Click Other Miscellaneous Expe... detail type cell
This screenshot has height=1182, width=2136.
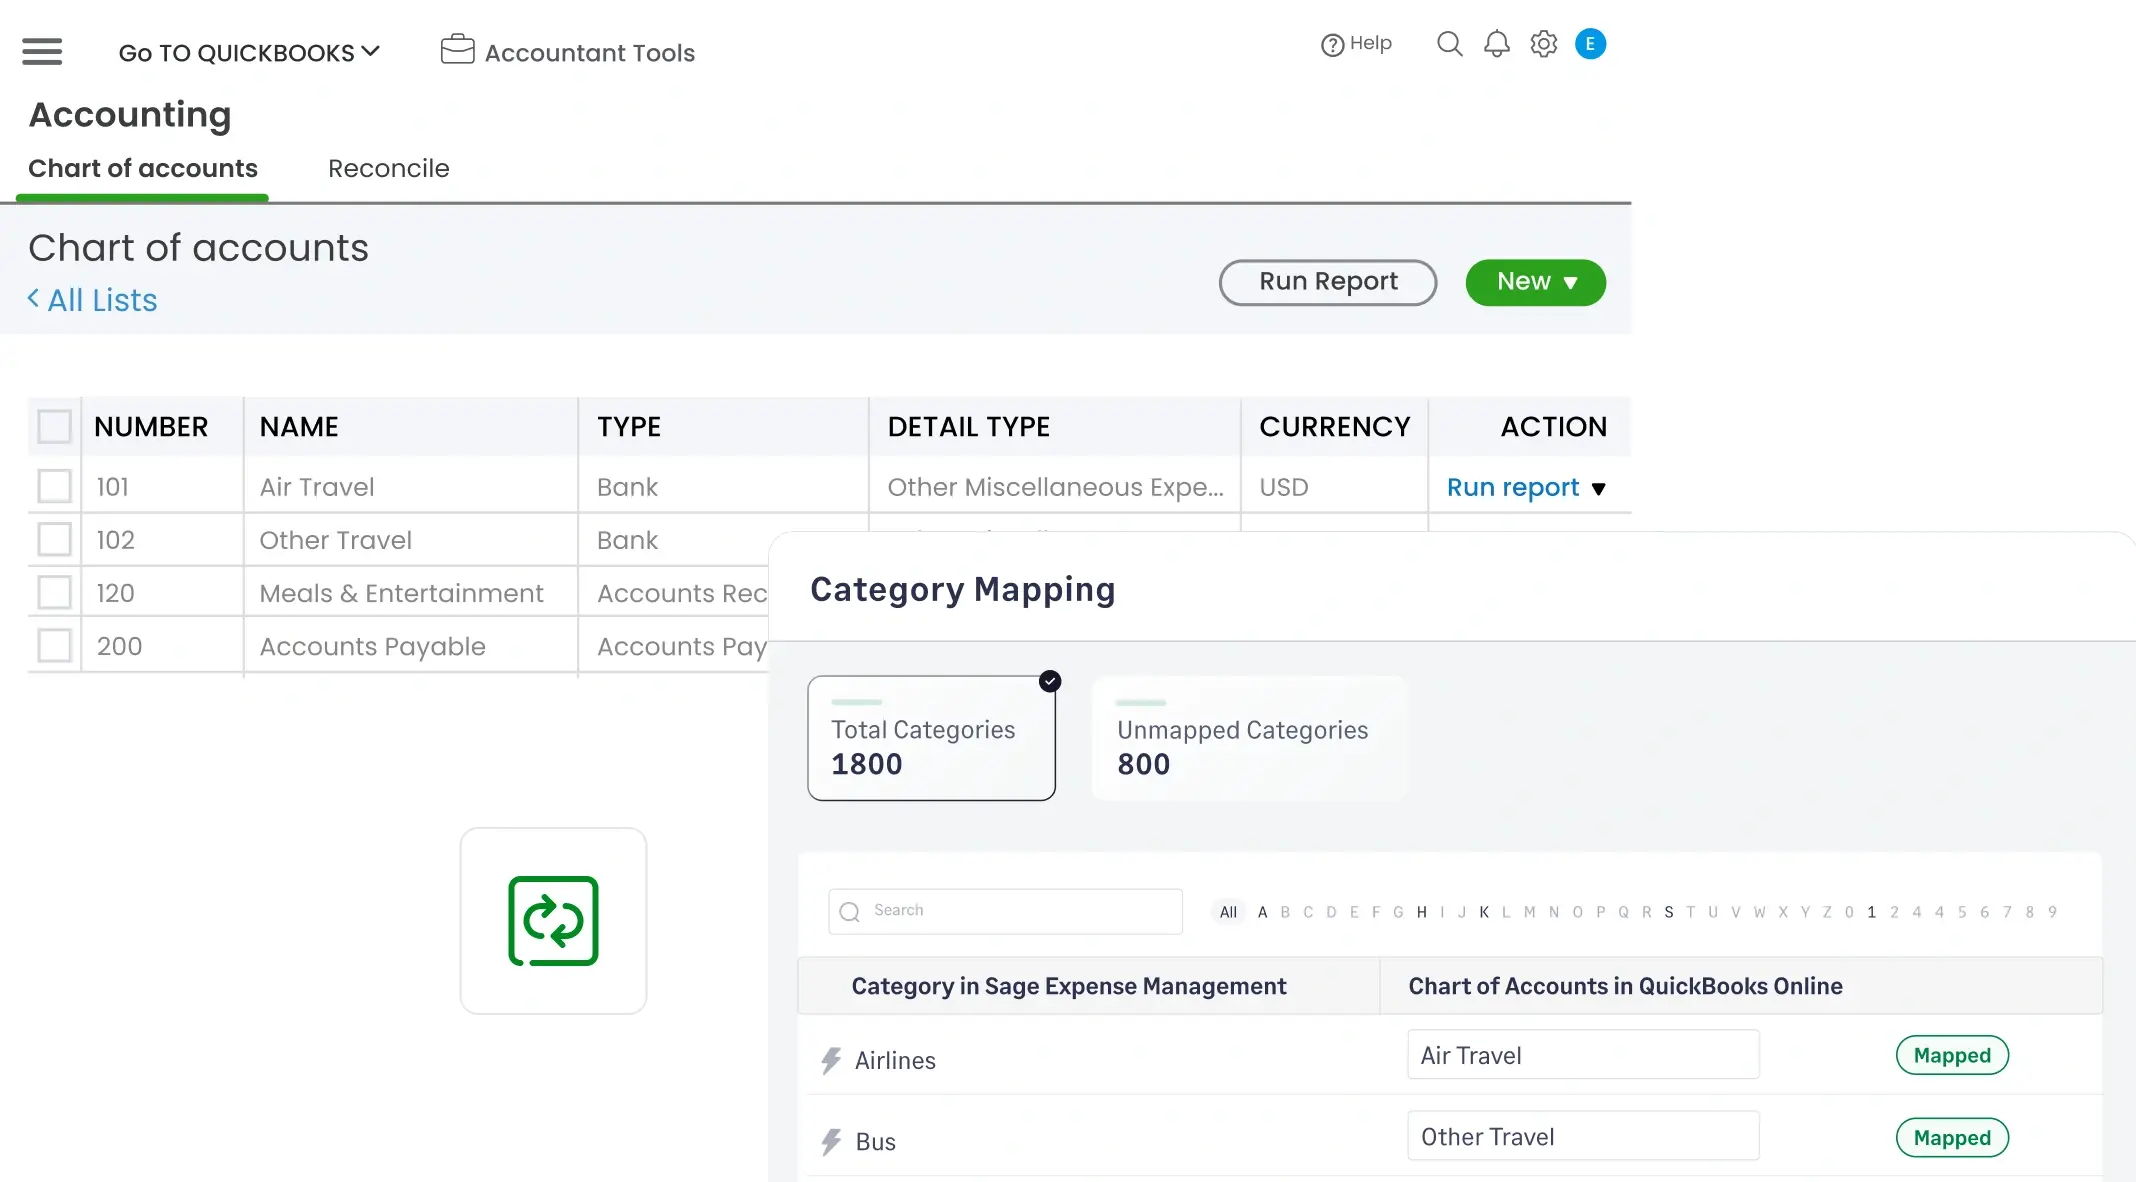coord(1056,487)
